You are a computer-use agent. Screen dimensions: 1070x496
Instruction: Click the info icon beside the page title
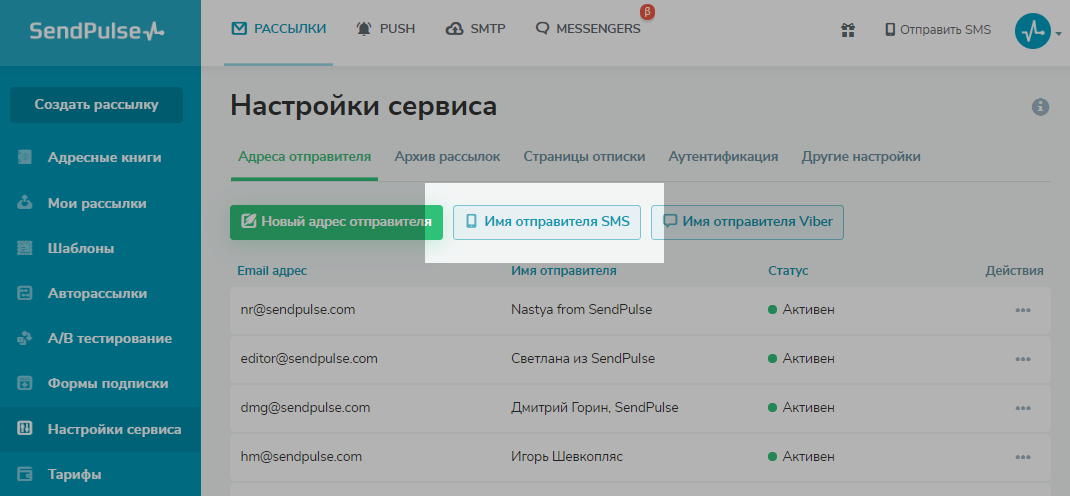(1040, 107)
